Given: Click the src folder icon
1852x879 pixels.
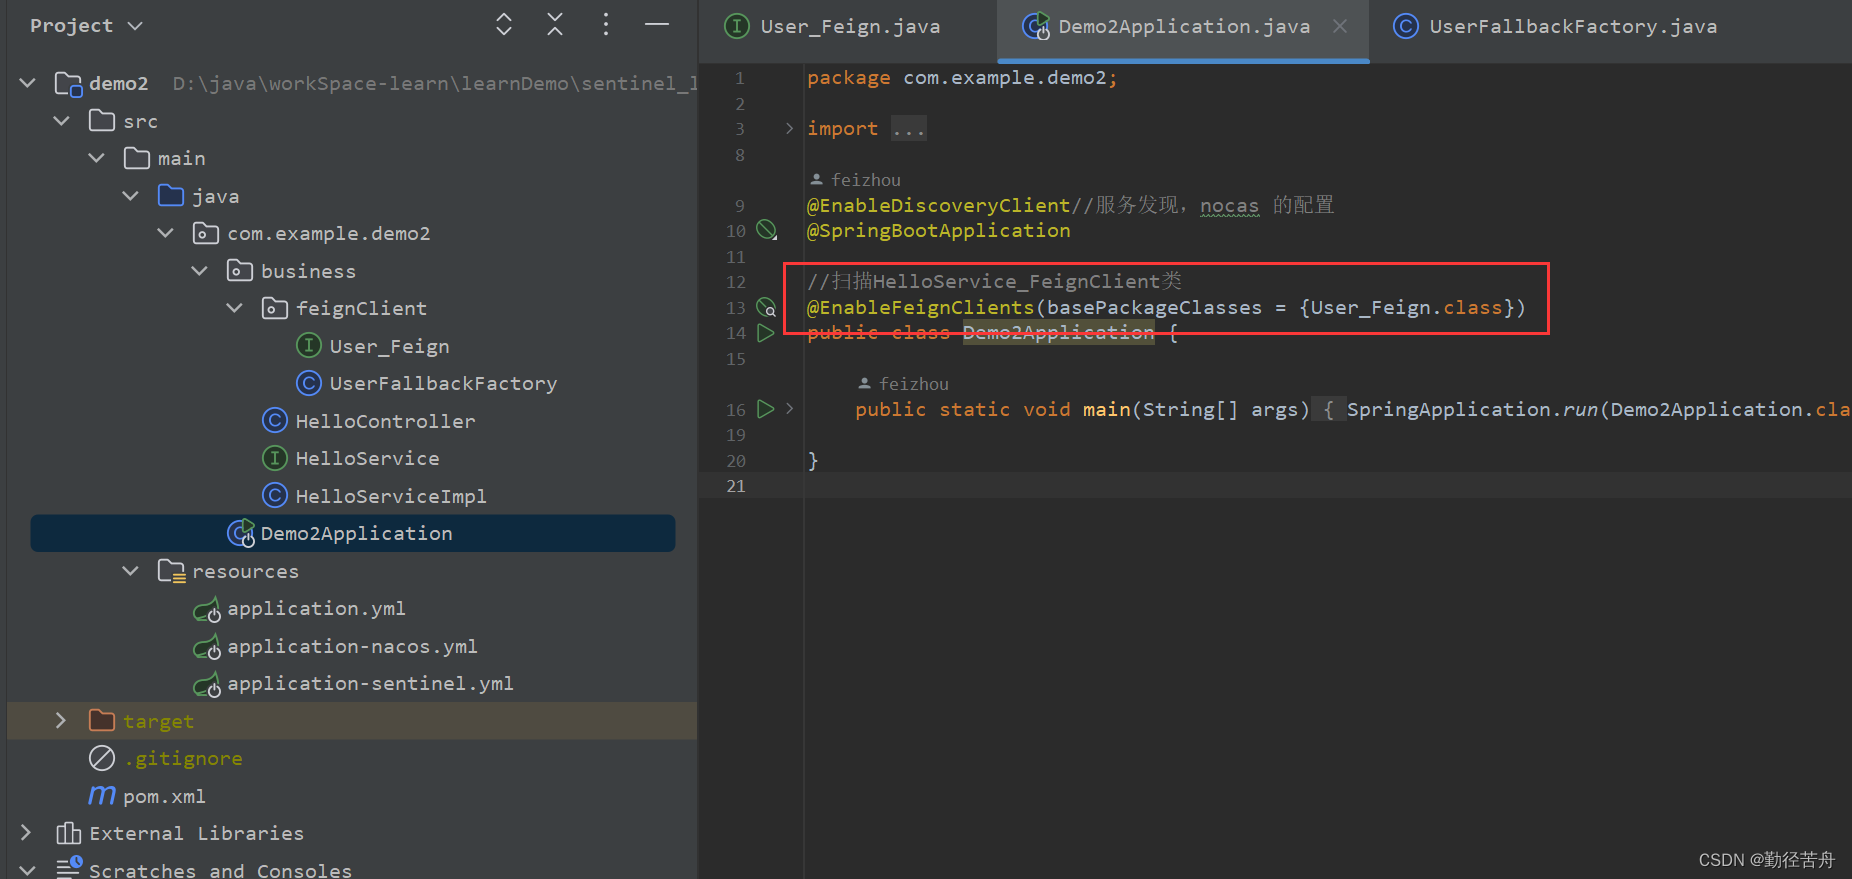Looking at the screenshot, I should pyautogui.click(x=102, y=121).
